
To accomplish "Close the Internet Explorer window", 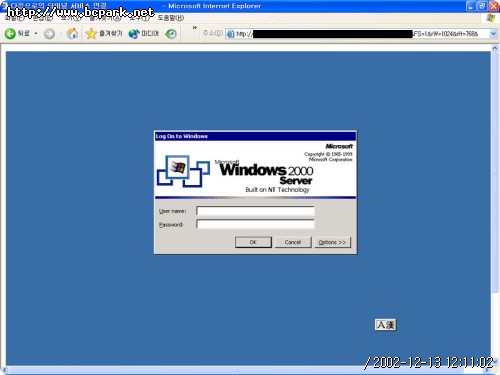I will click(x=494, y=6).
